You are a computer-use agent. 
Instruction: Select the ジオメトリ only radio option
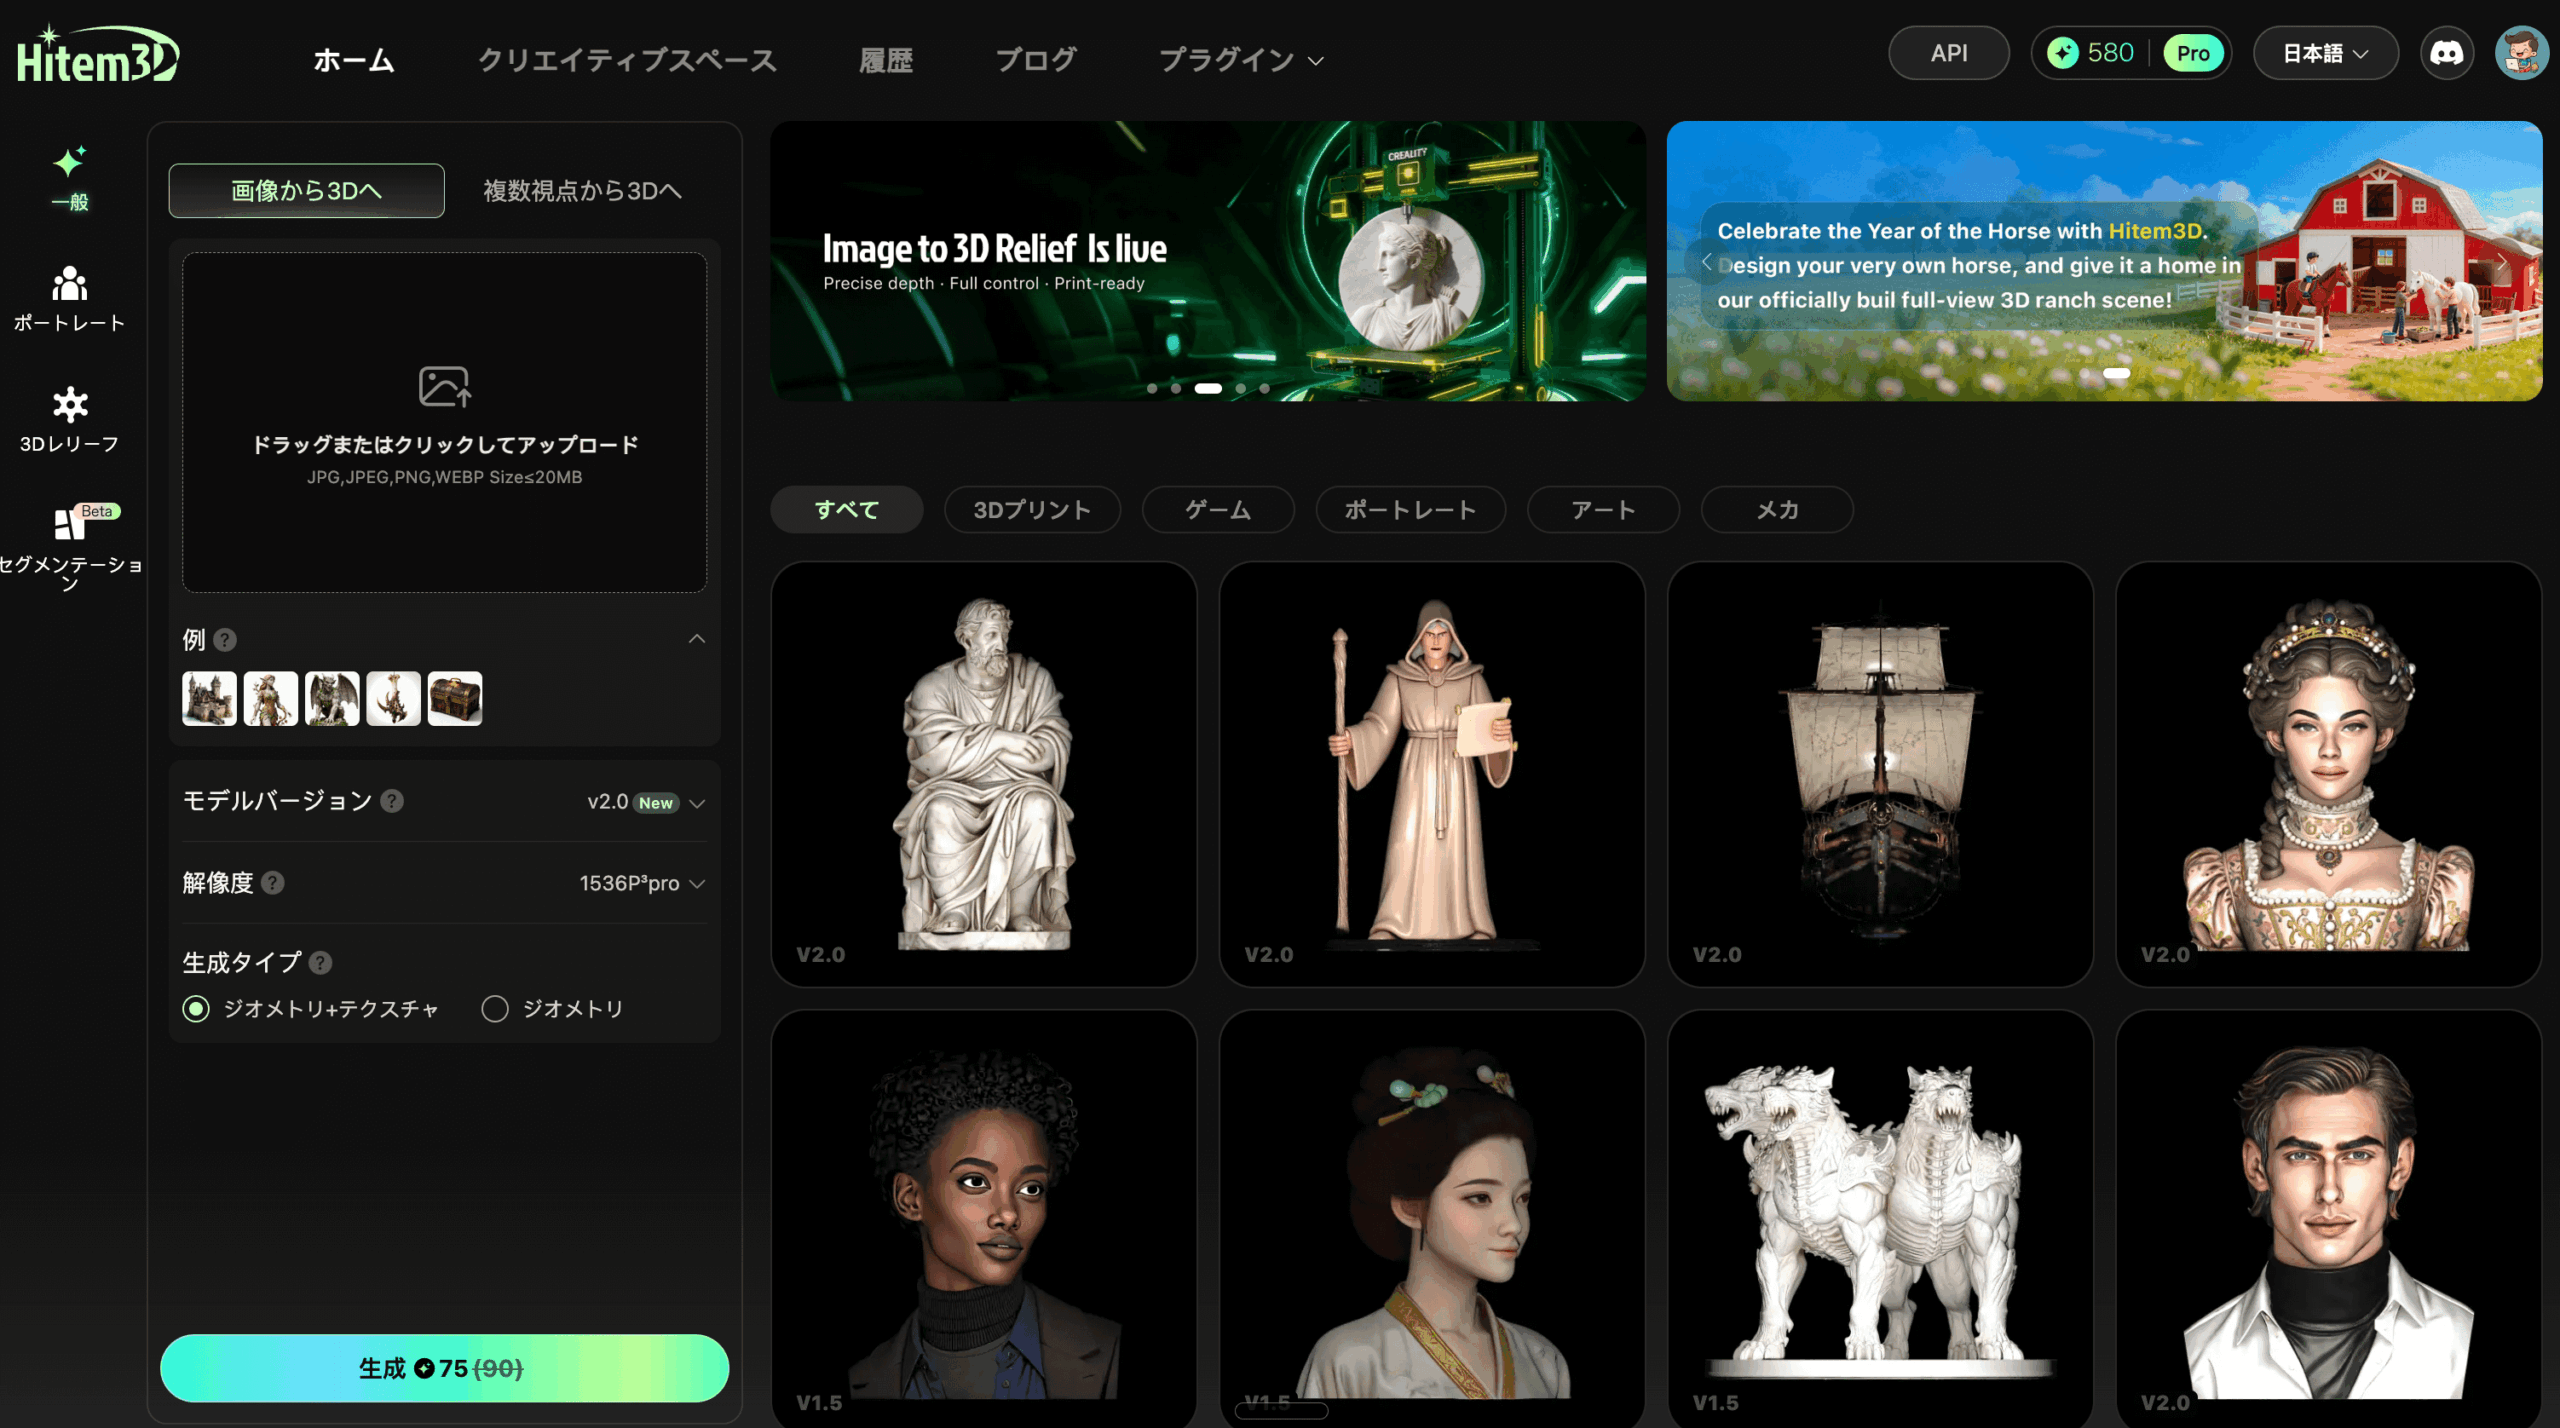[495, 1009]
